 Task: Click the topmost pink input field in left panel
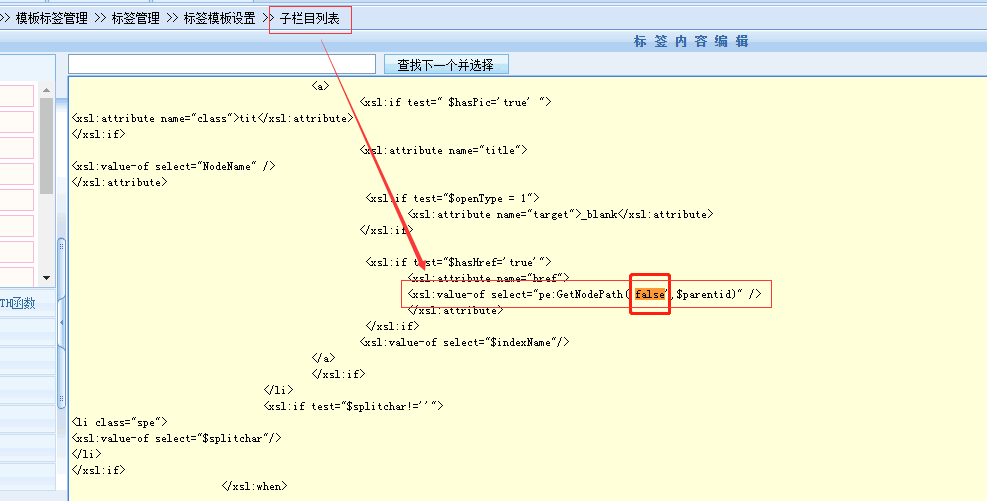pos(16,96)
